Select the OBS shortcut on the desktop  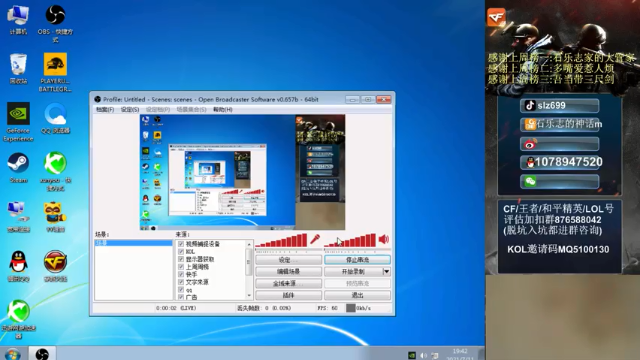55,24
